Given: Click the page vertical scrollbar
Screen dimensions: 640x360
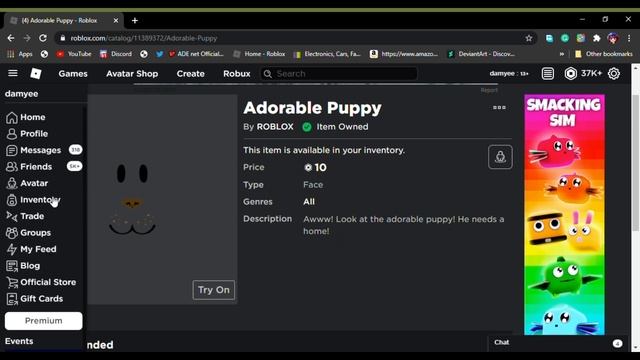Looking at the screenshot, I should [x=636, y=163].
